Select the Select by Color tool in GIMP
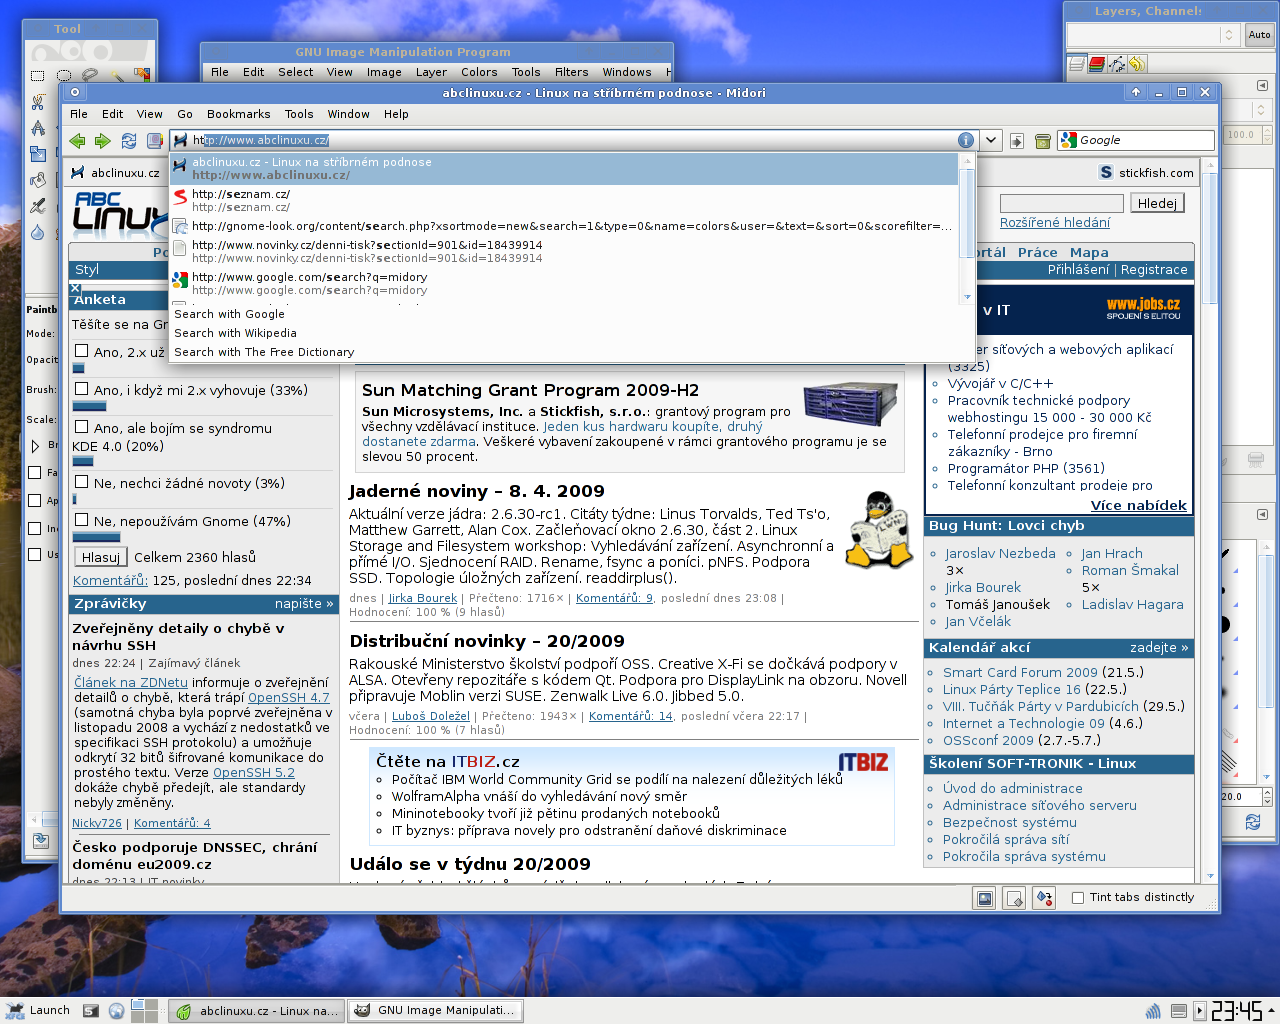Image resolution: width=1280 pixels, height=1024 pixels. pyautogui.click(x=142, y=75)
